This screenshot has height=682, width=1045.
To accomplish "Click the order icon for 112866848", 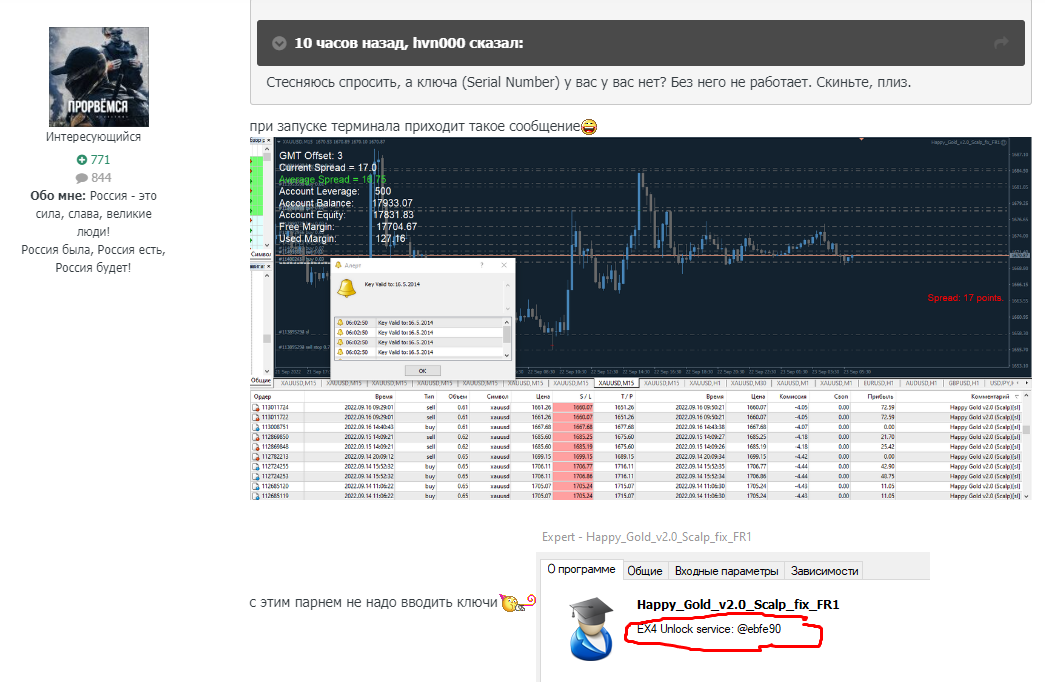I will coord(256,447).
